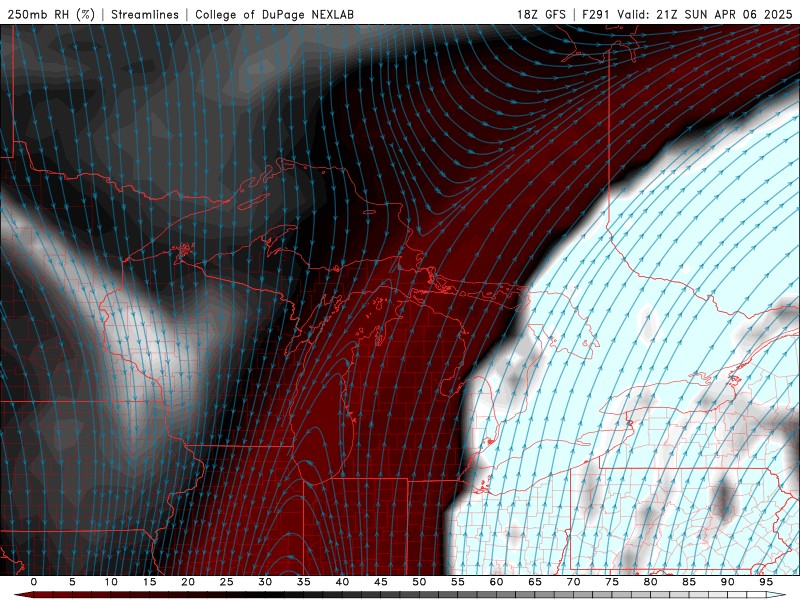Click the '90' color scale label
Screen dimensions: 800x600
pyautogui.click(x=728, y=582)
